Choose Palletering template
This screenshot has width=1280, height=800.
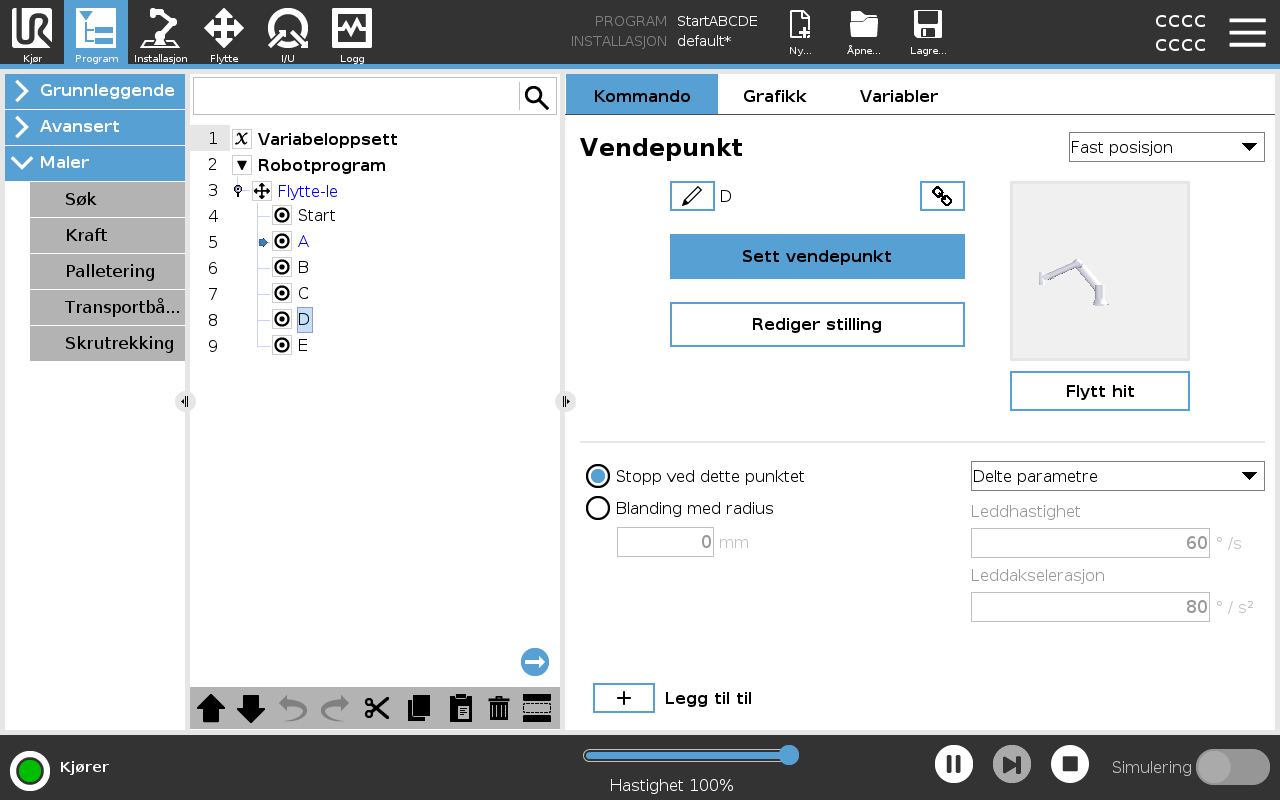(x=108, y=271)
